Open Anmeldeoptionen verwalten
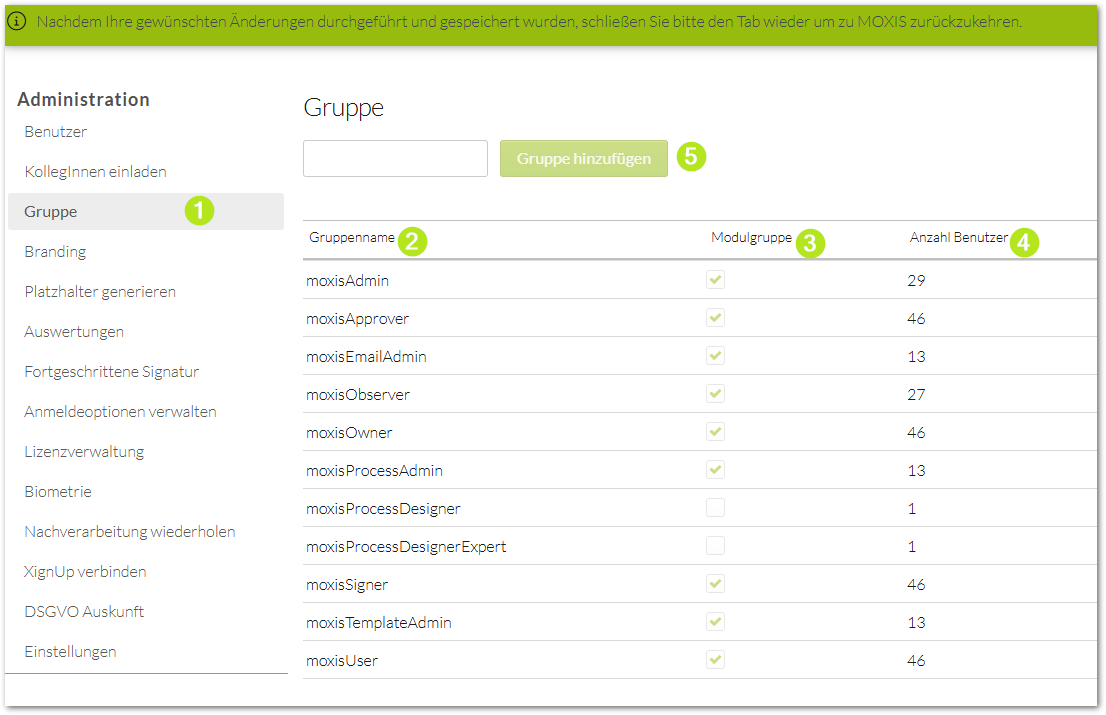Viewport: 1106px width, 715px height. pyautogui.click(x=120, y=412)
